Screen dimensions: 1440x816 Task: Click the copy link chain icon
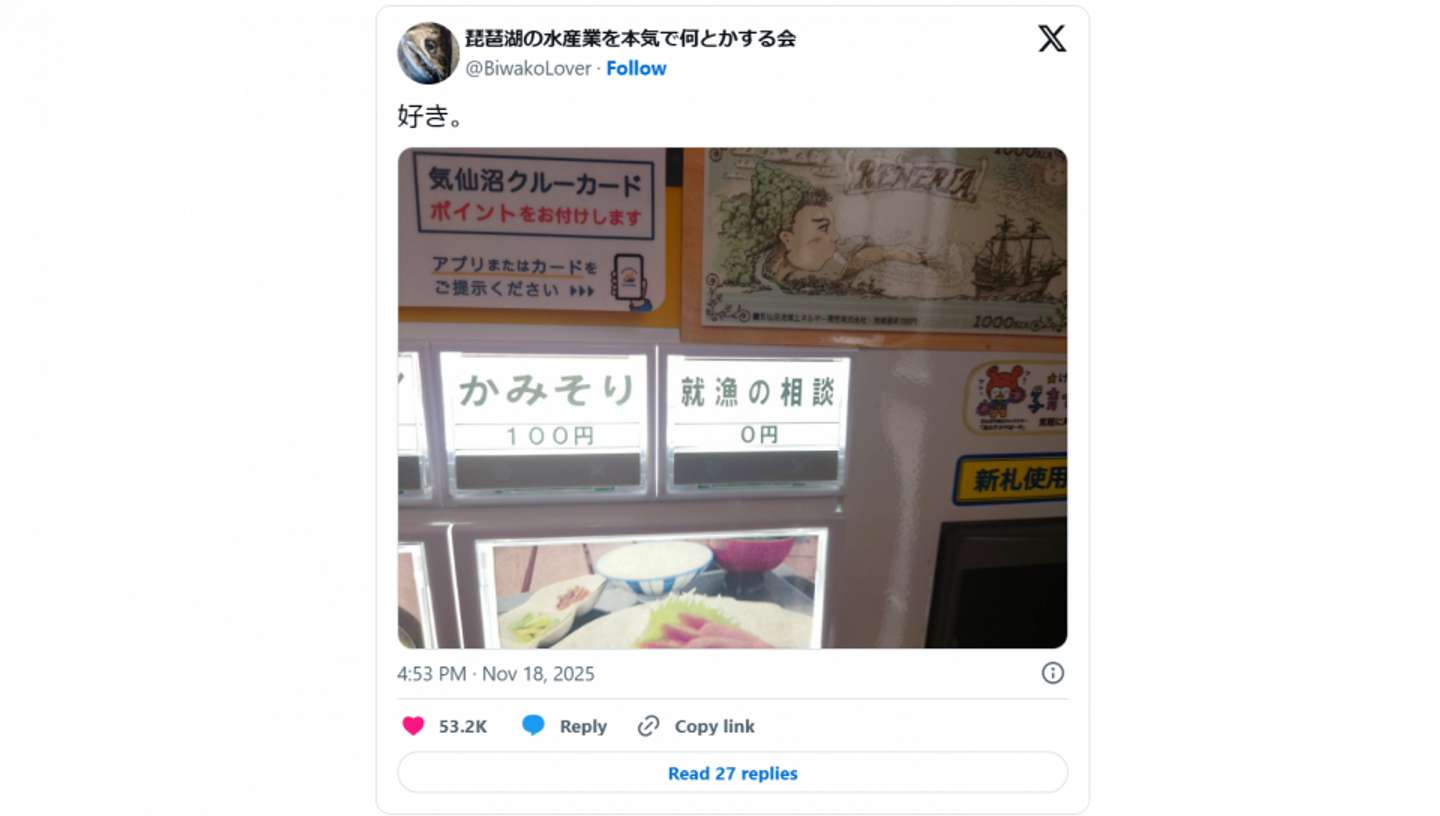(648, 726)
